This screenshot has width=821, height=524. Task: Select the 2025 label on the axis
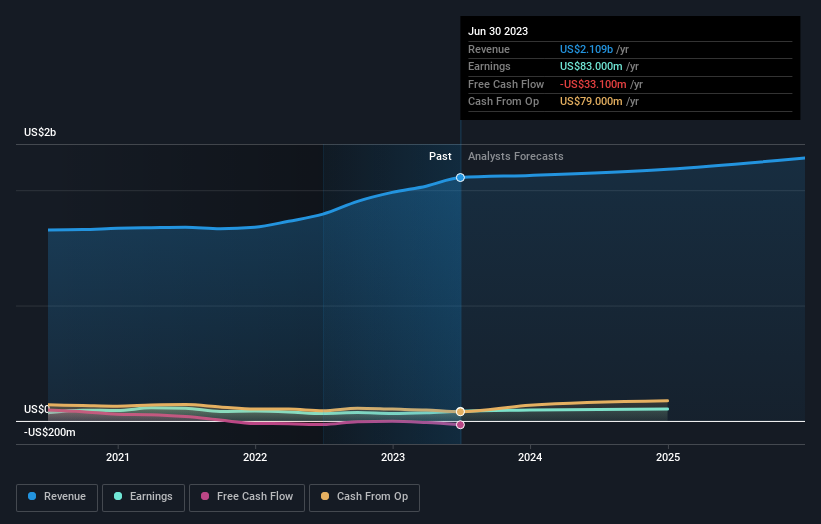pyautogui.click(x=668, y=457)
